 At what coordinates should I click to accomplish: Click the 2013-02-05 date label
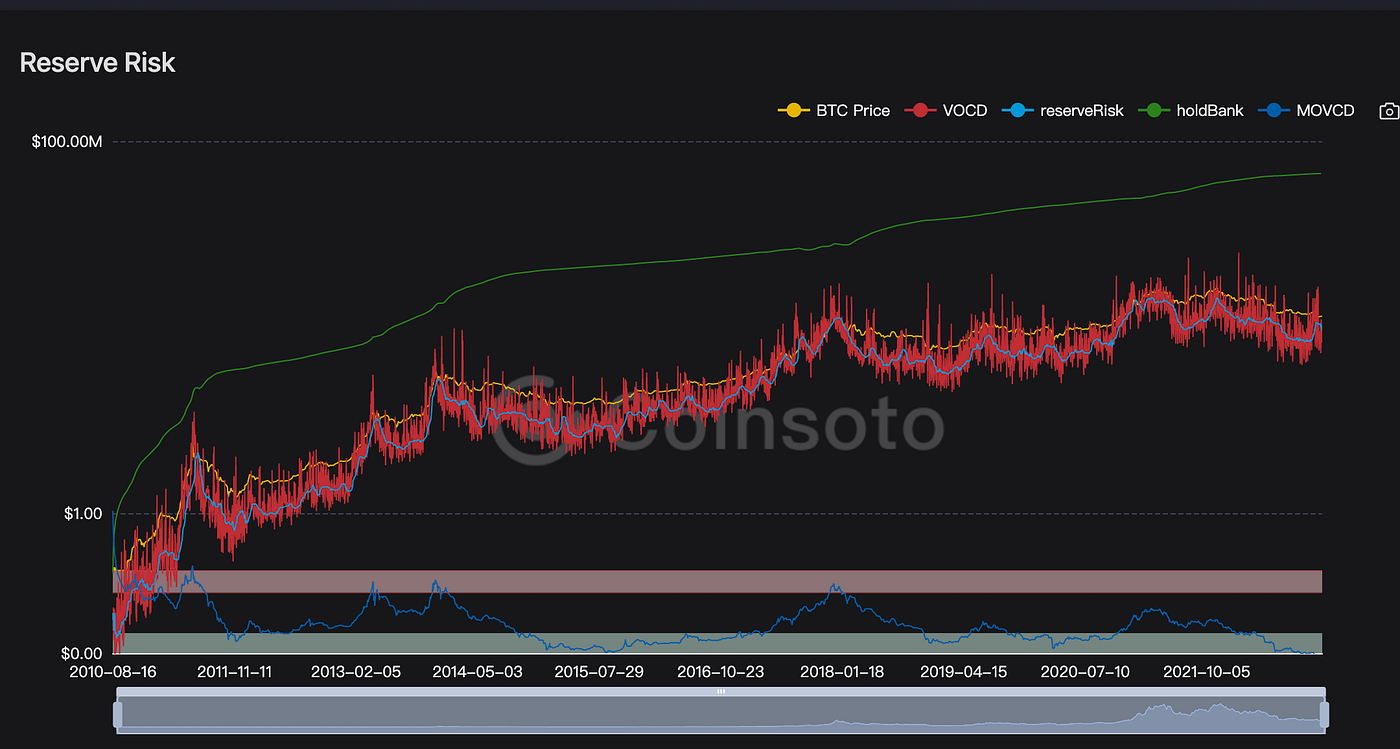(x=355, y=672)
